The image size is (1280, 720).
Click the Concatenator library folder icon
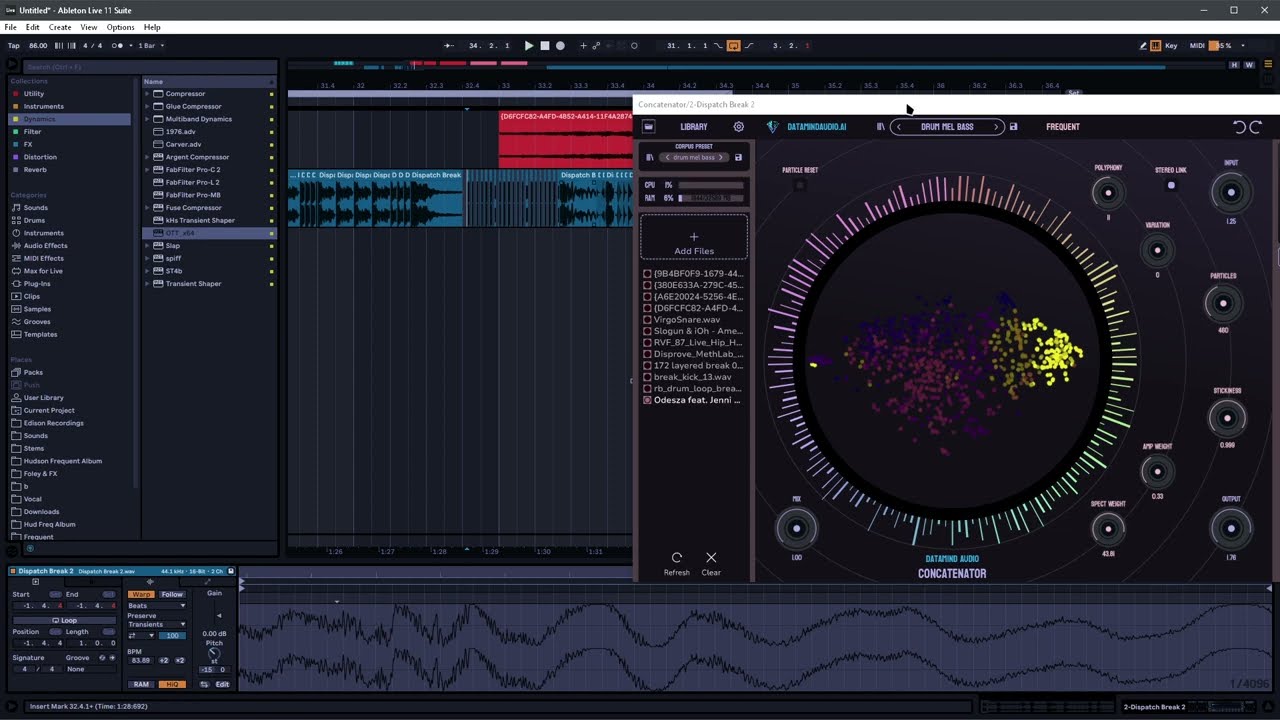tap(648, 127)
